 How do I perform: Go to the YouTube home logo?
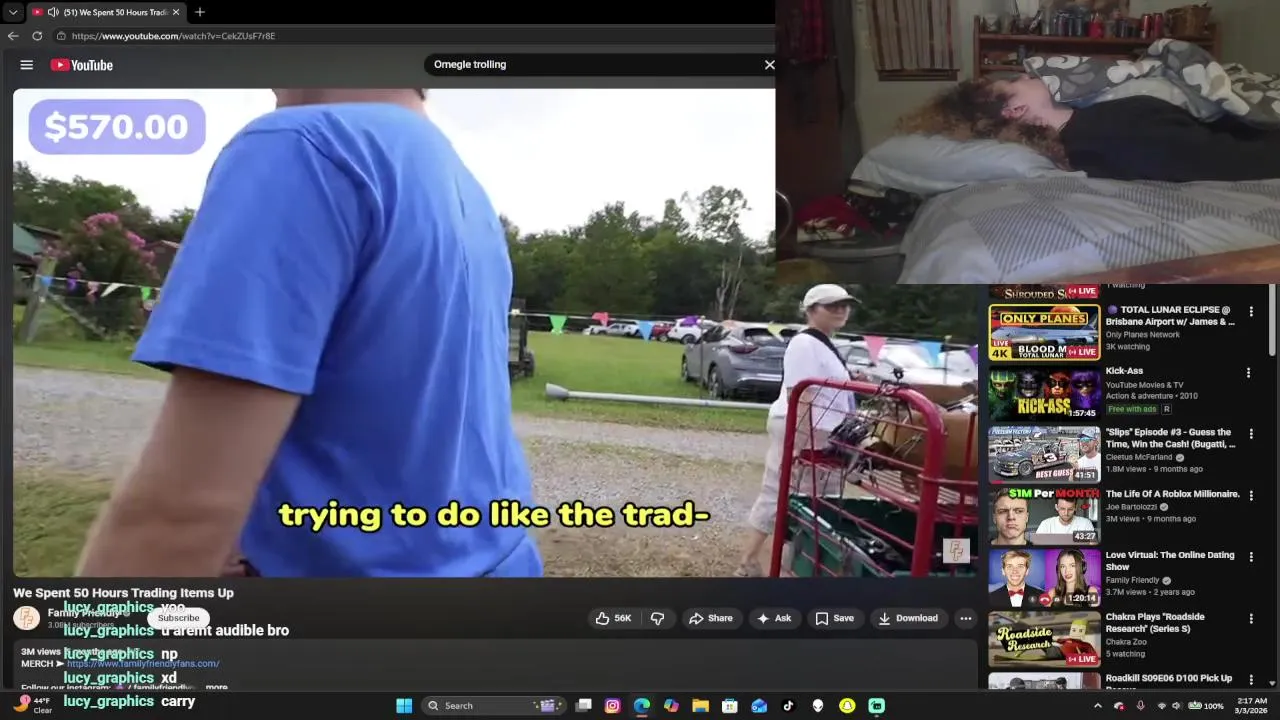(x=82, y=65)
